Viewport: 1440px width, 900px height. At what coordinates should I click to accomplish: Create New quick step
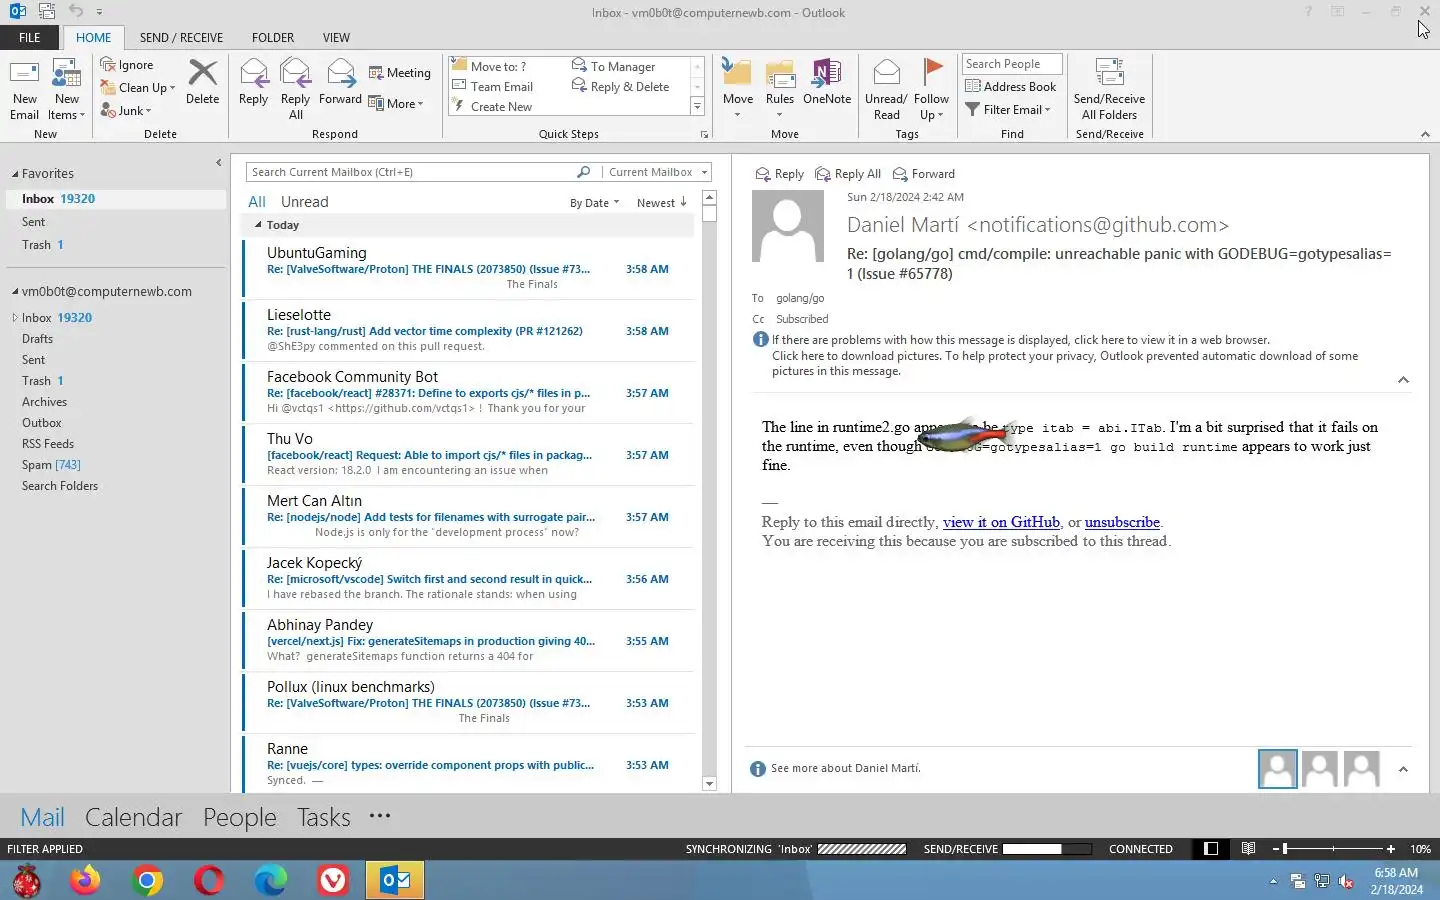pyautogui.click(x=492, y=107)
